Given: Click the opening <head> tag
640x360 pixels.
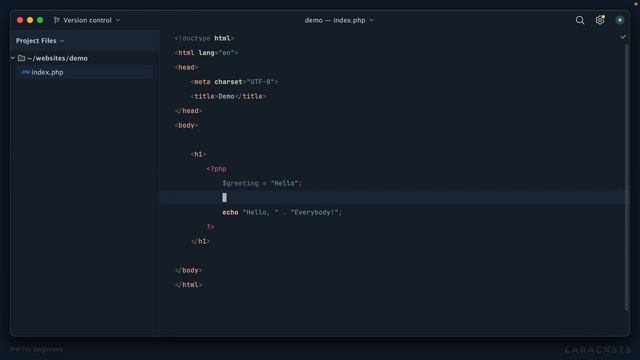Looking at the screenshot, I should 186,67.
